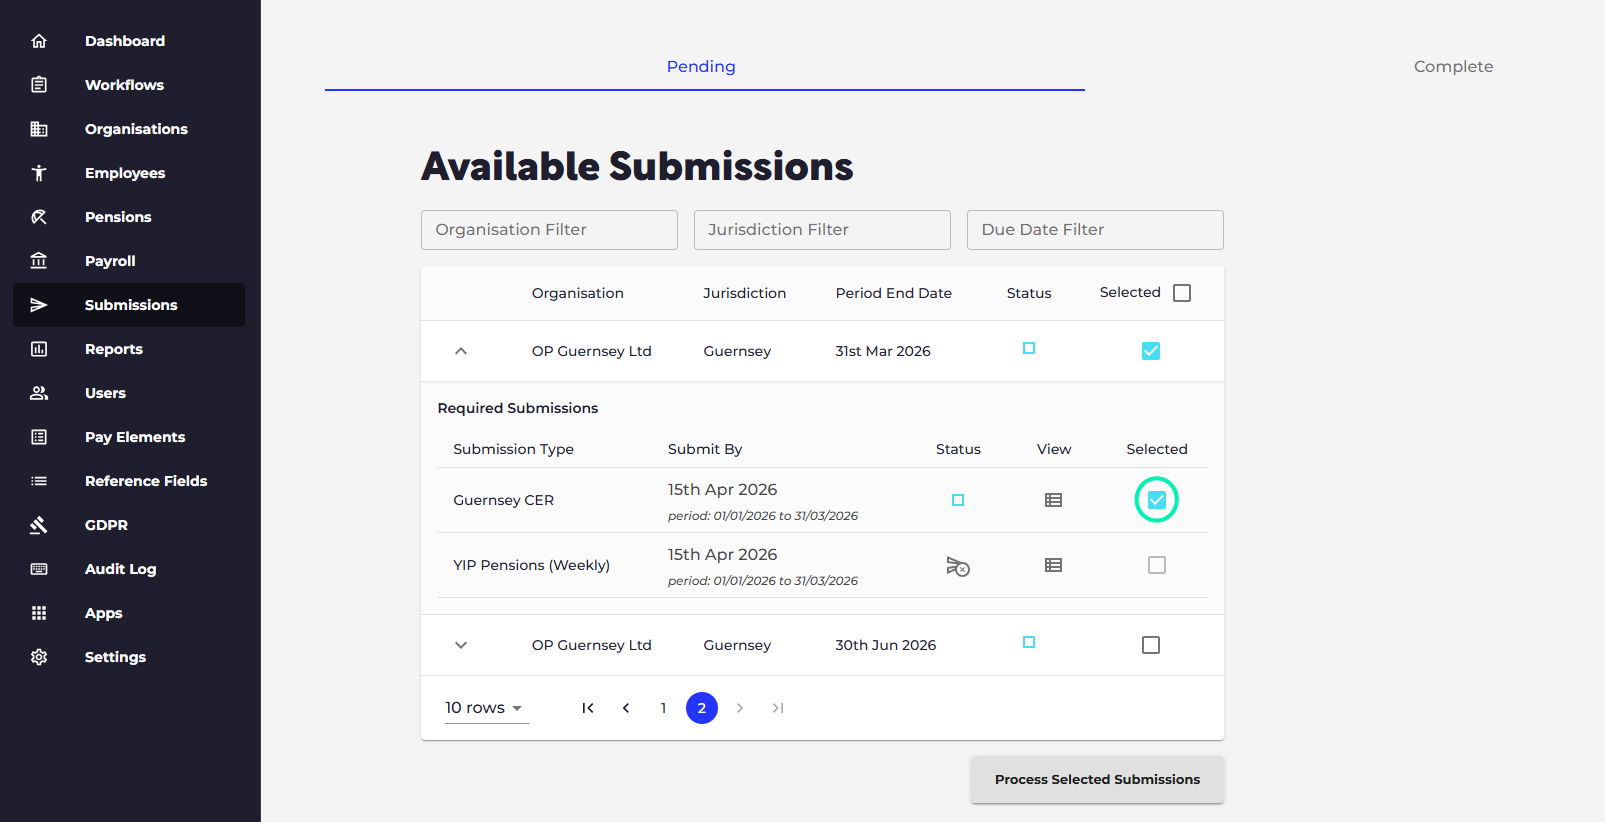Open Submissions in the sidebar menu
Viewport: 1605px width, 822px height.
(x=129, y=305)
